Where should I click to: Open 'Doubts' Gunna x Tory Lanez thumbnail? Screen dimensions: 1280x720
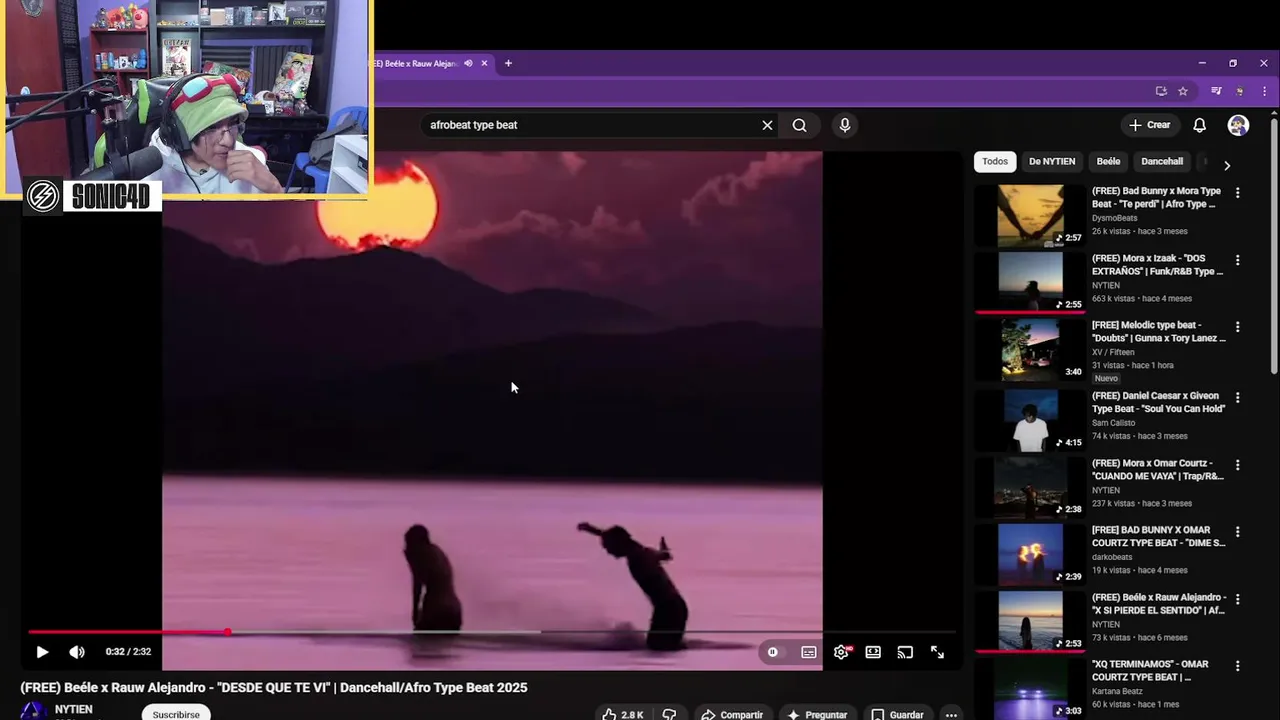1030,349
